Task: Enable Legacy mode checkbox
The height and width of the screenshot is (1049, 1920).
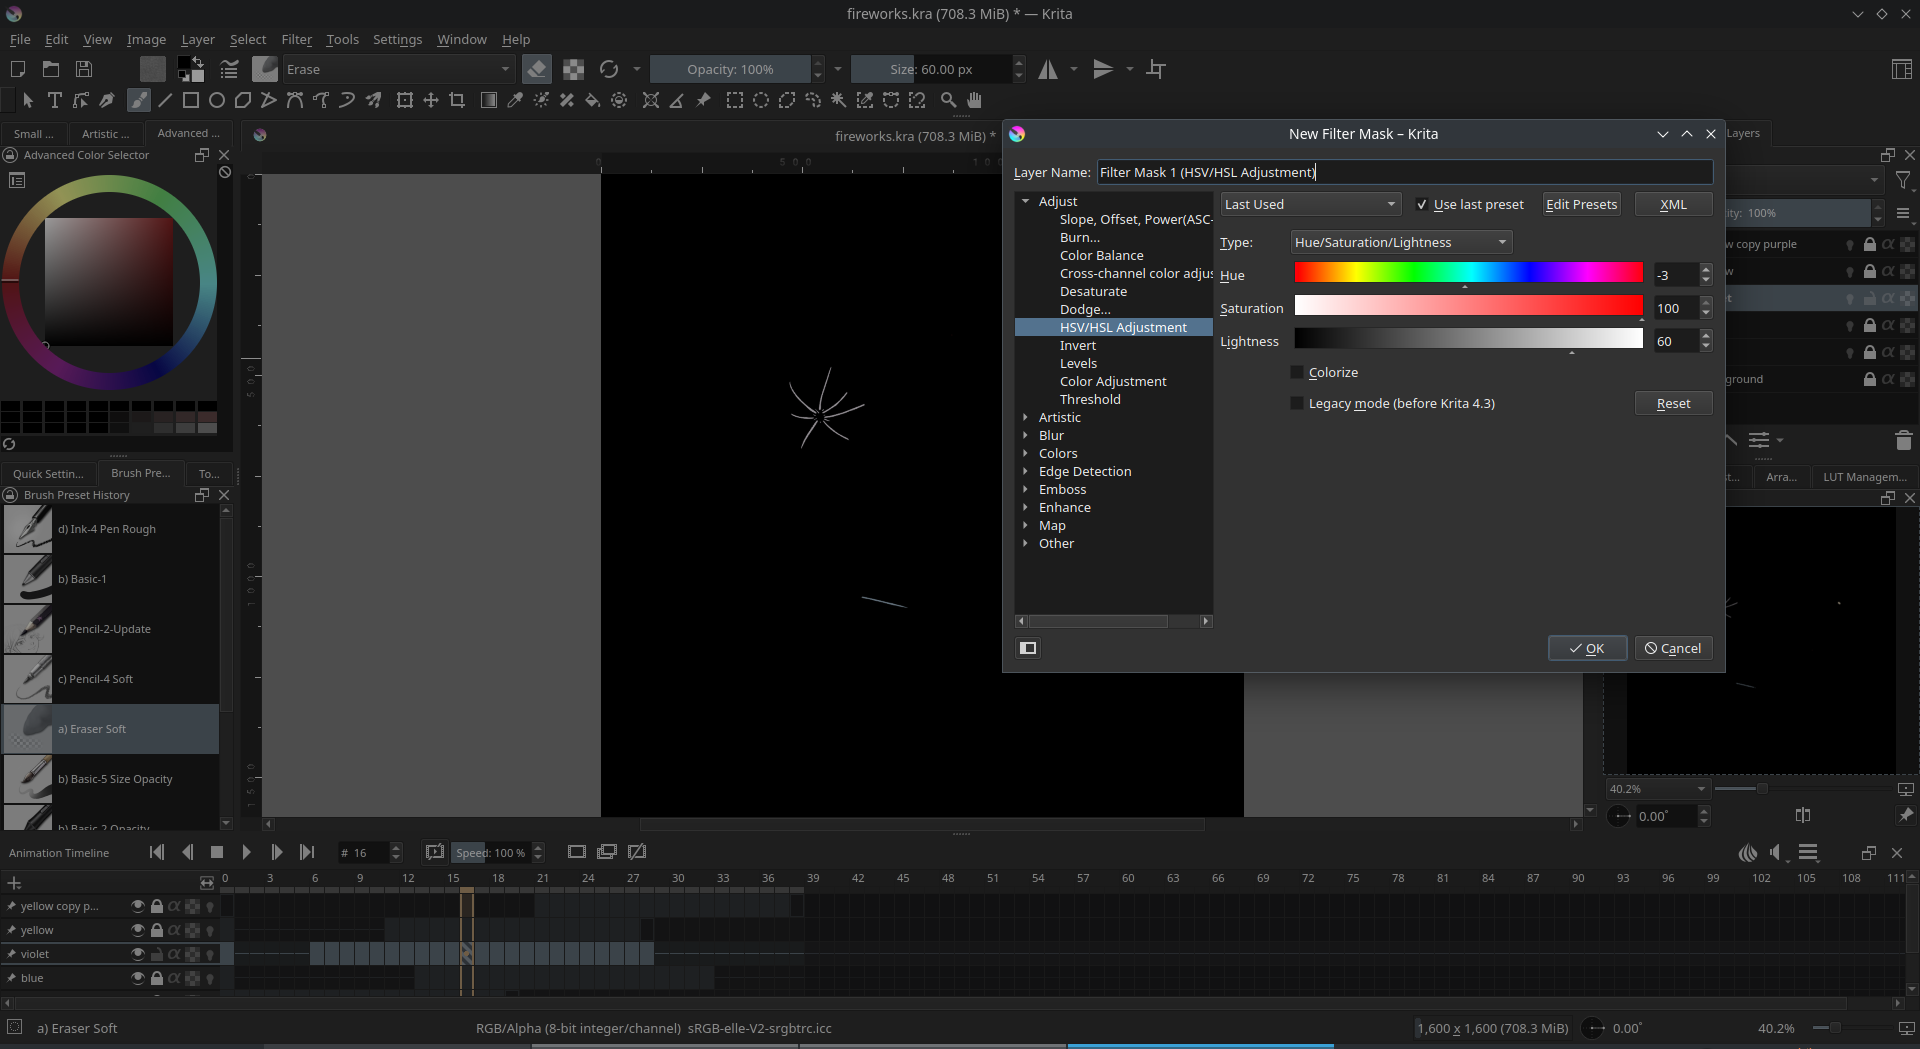Action: pyautogui.click(x=1298, y=403)
